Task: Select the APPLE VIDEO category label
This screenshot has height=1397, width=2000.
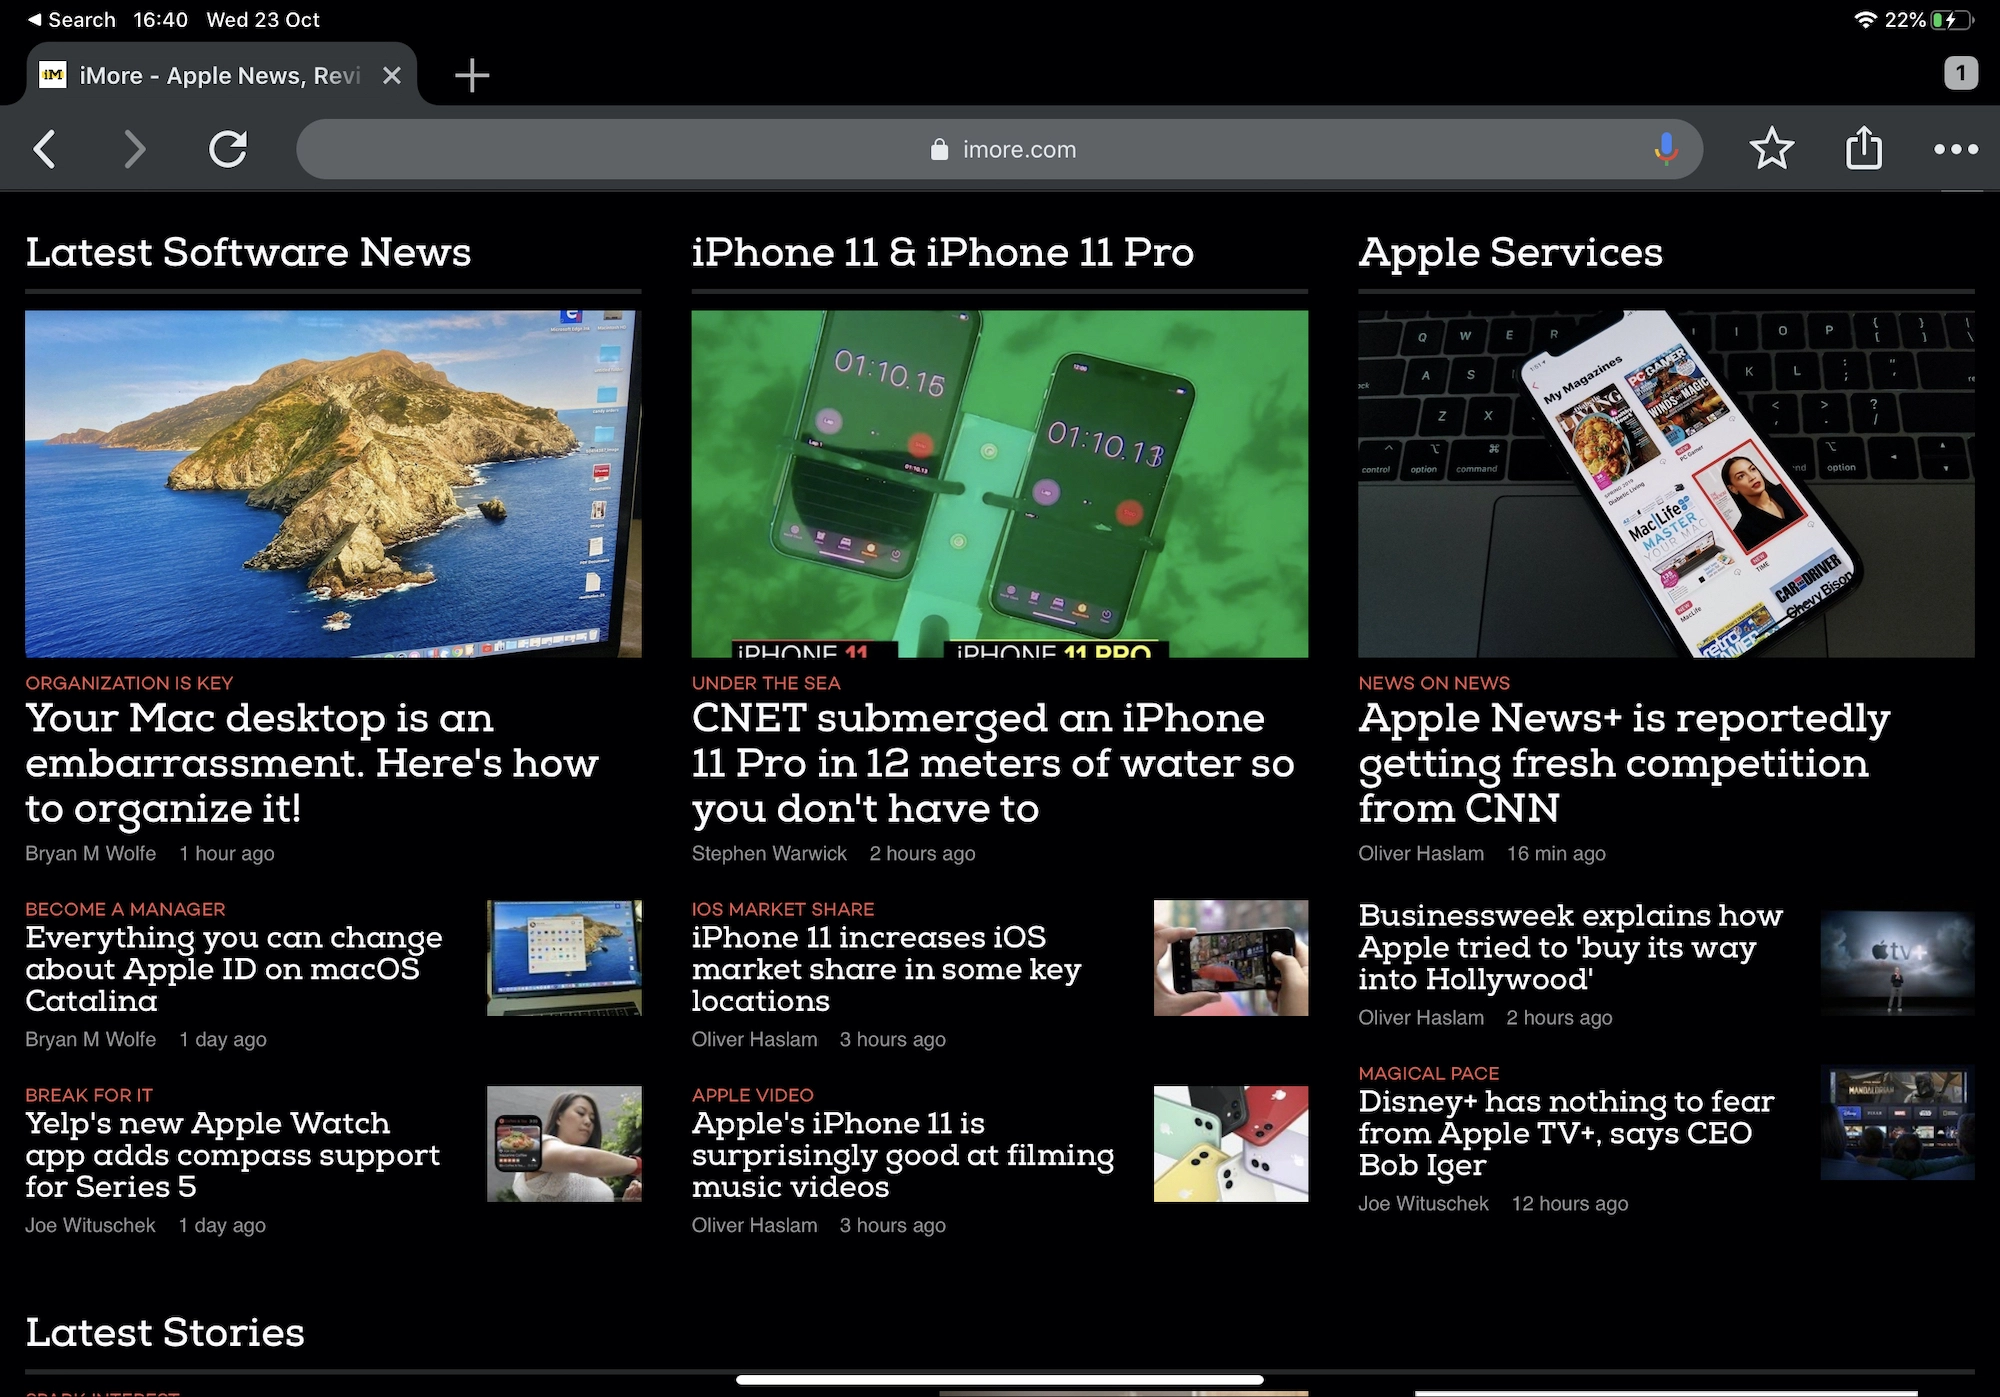Action: (x=752, y=1095)
